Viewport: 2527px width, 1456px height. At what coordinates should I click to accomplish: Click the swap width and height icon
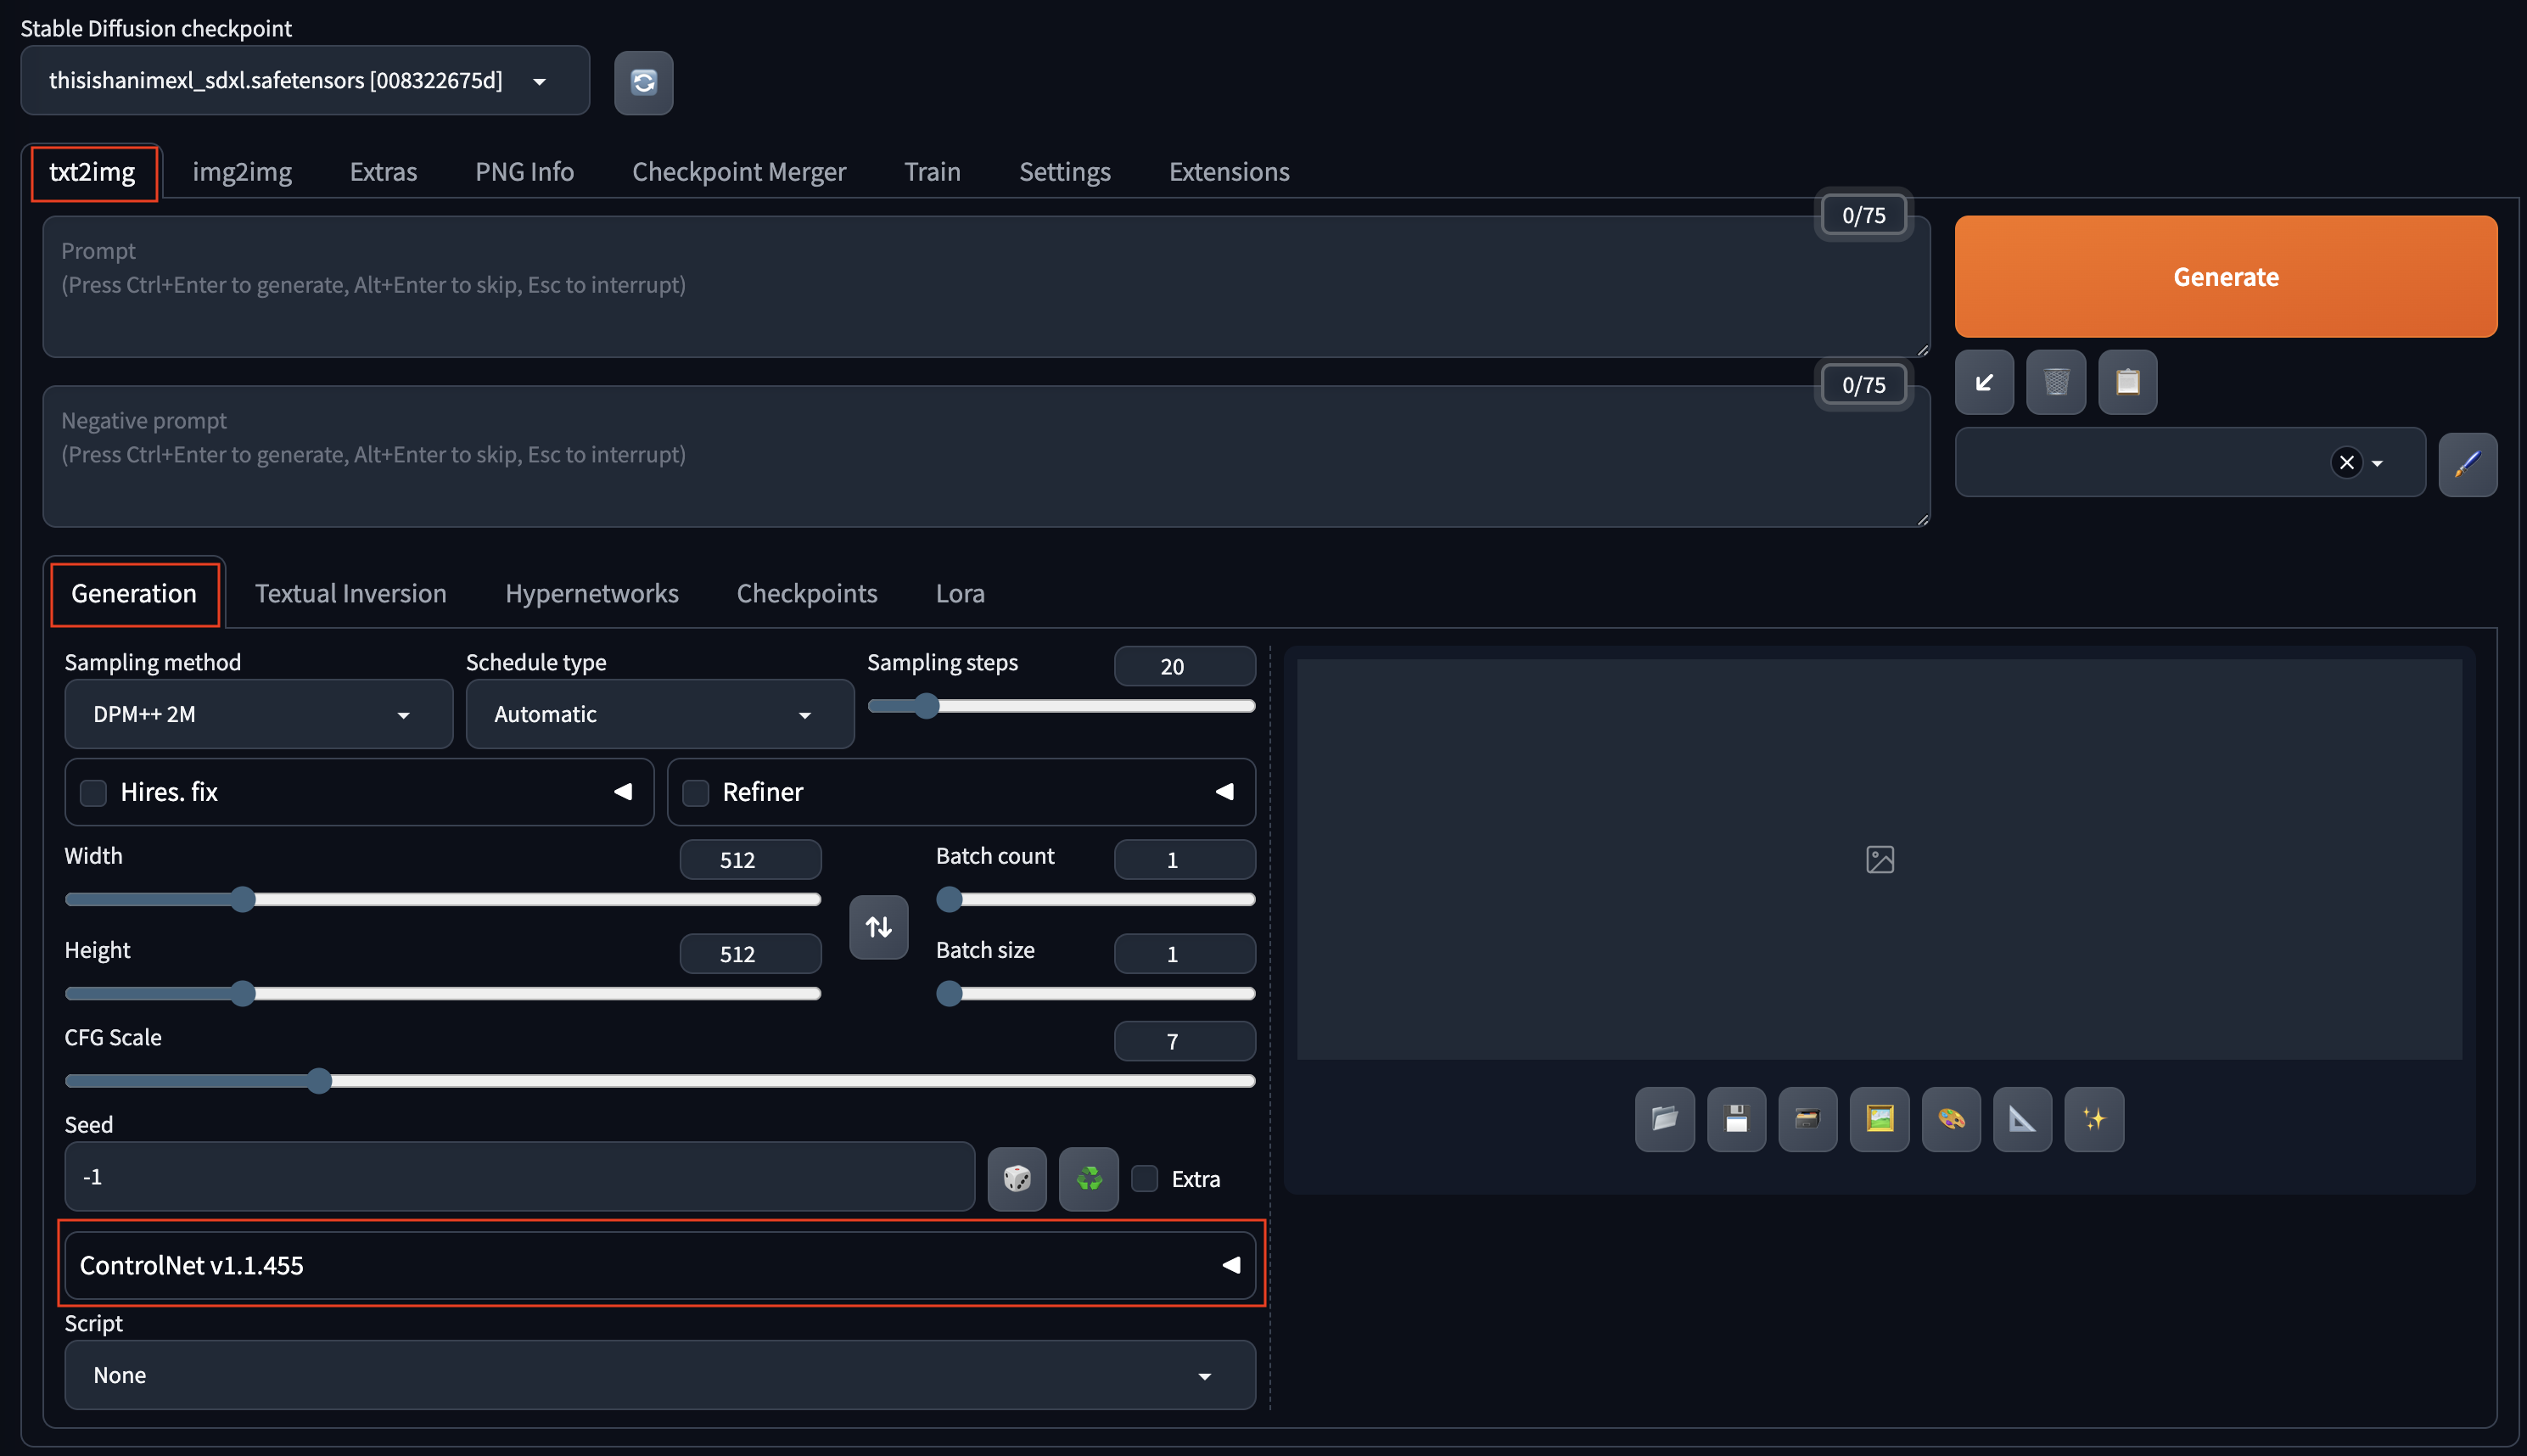click(878, 927)
